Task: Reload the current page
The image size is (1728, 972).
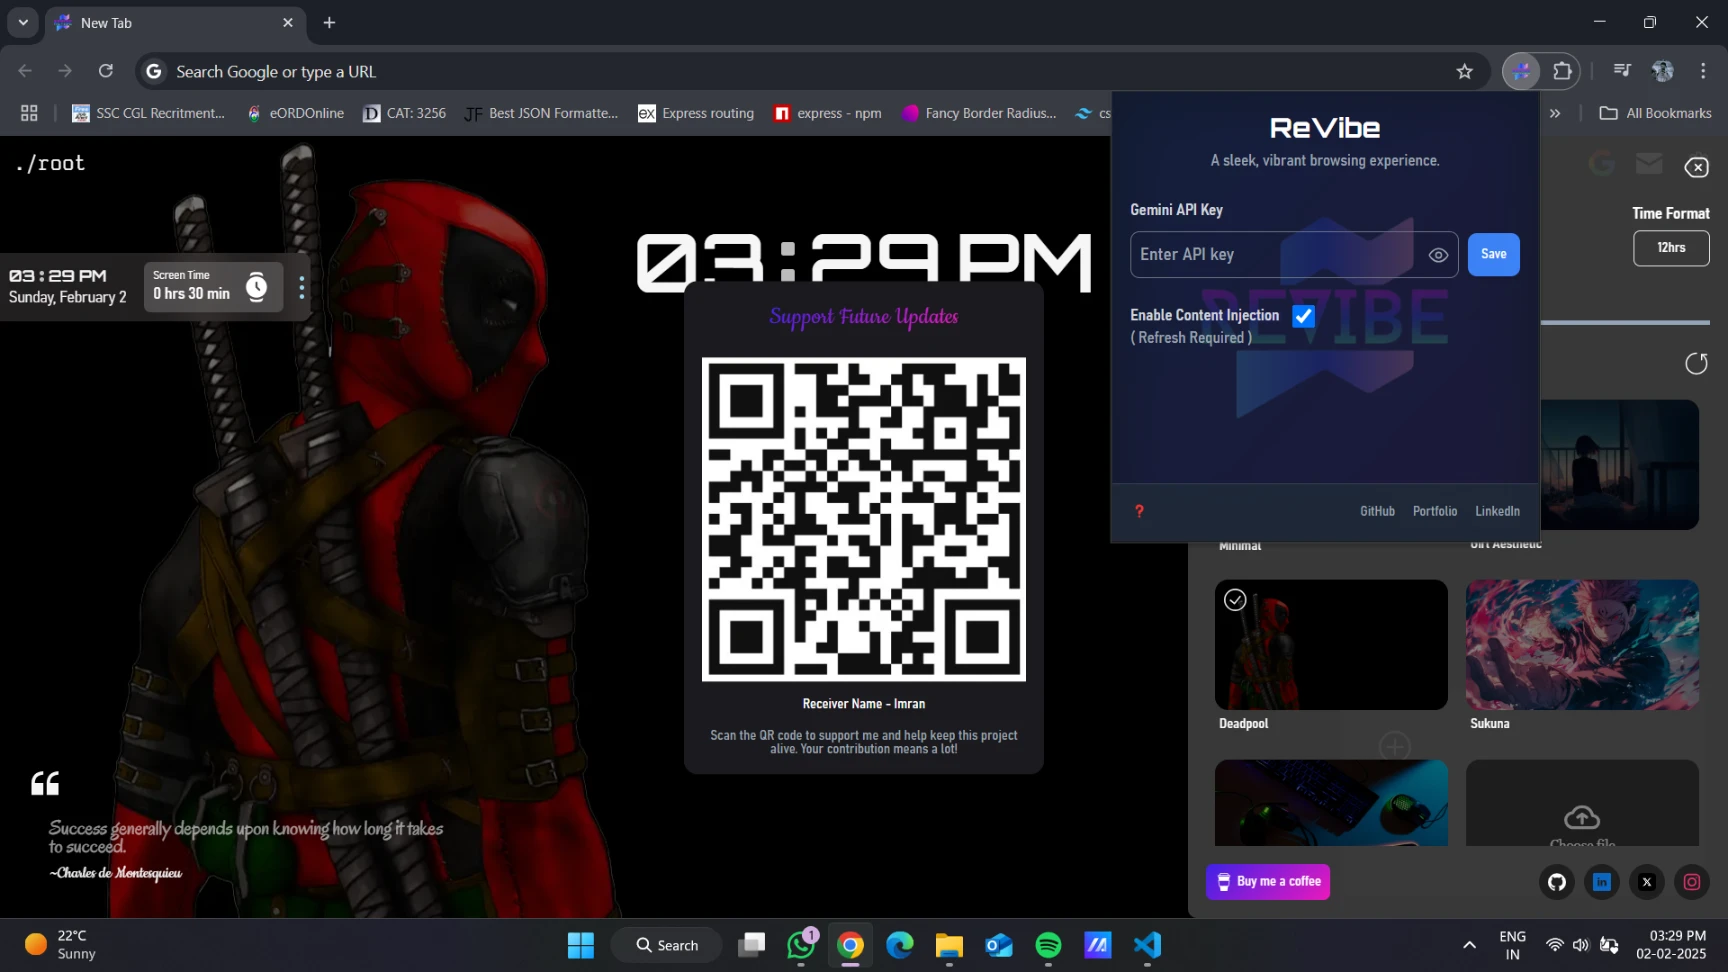Action: pos(105,71)
